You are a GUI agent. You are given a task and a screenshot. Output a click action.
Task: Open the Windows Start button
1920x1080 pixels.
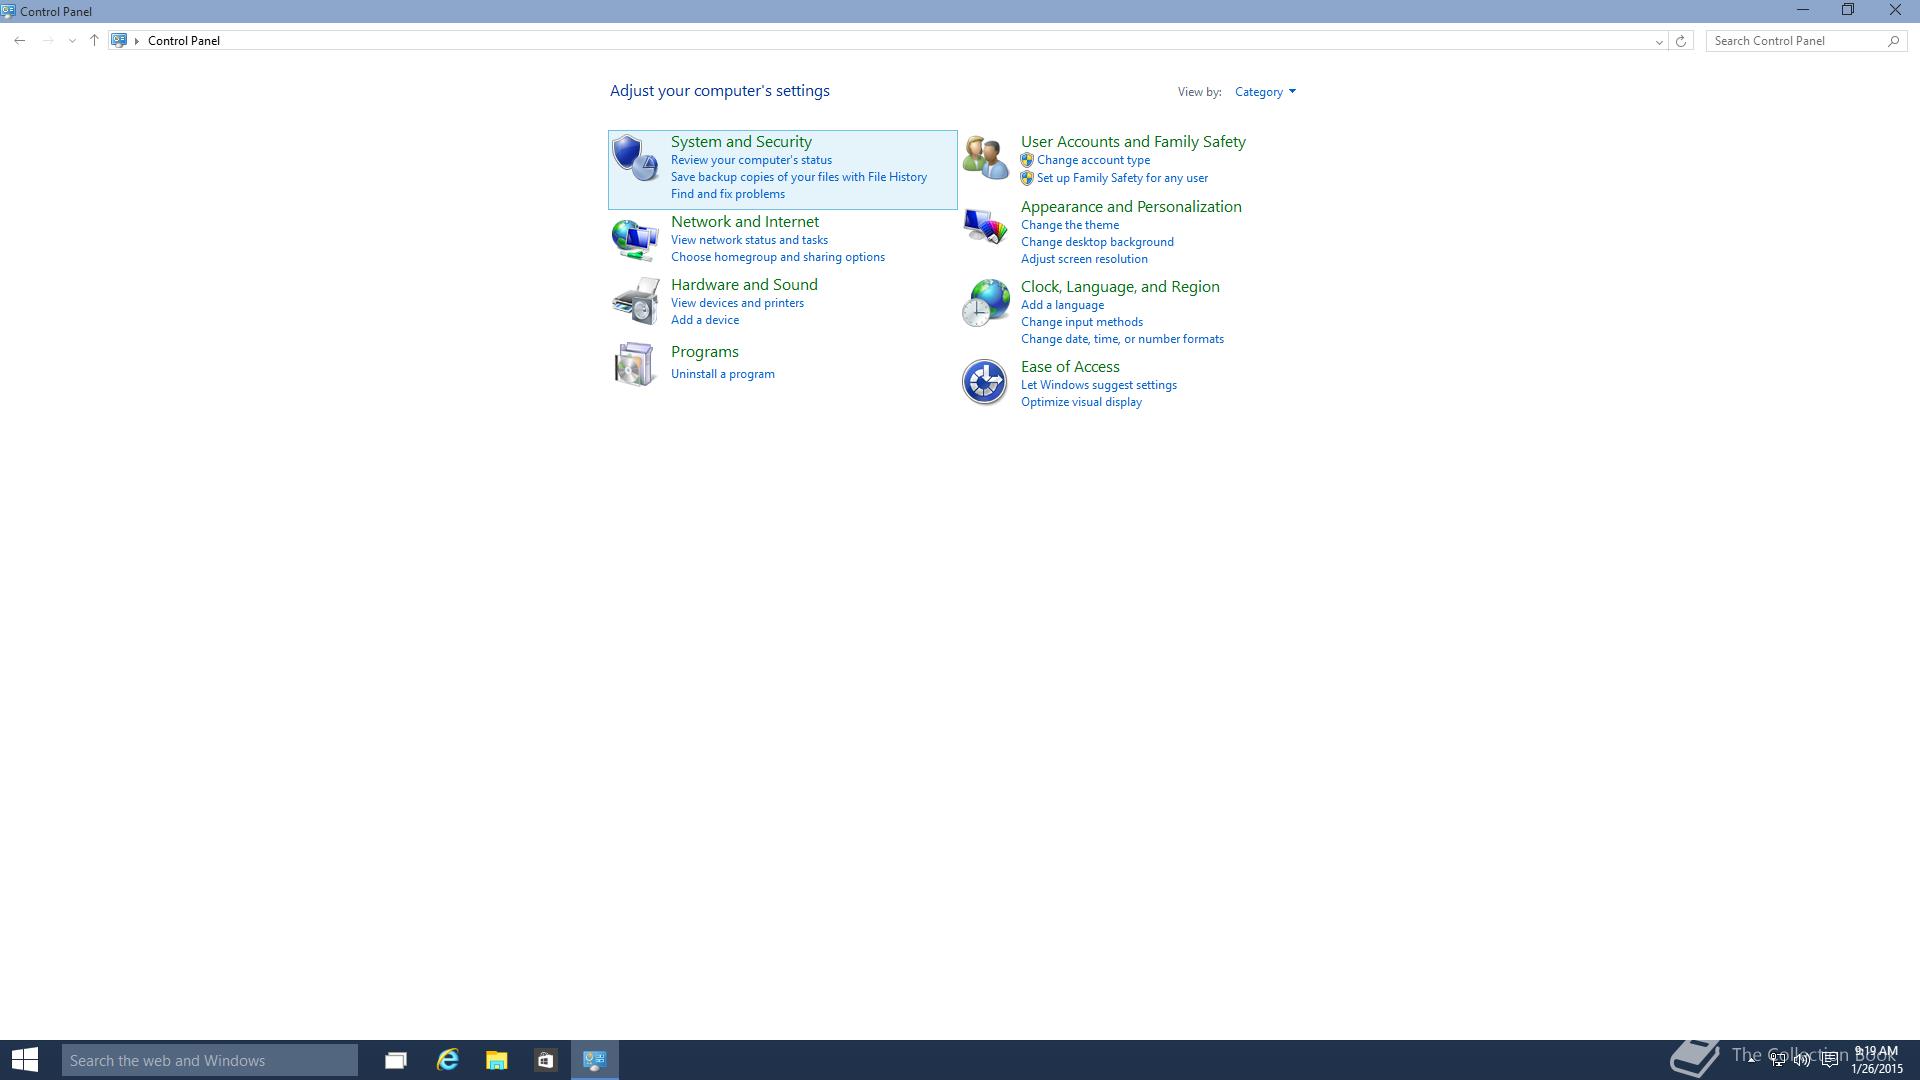click(x=25, y=1060)
